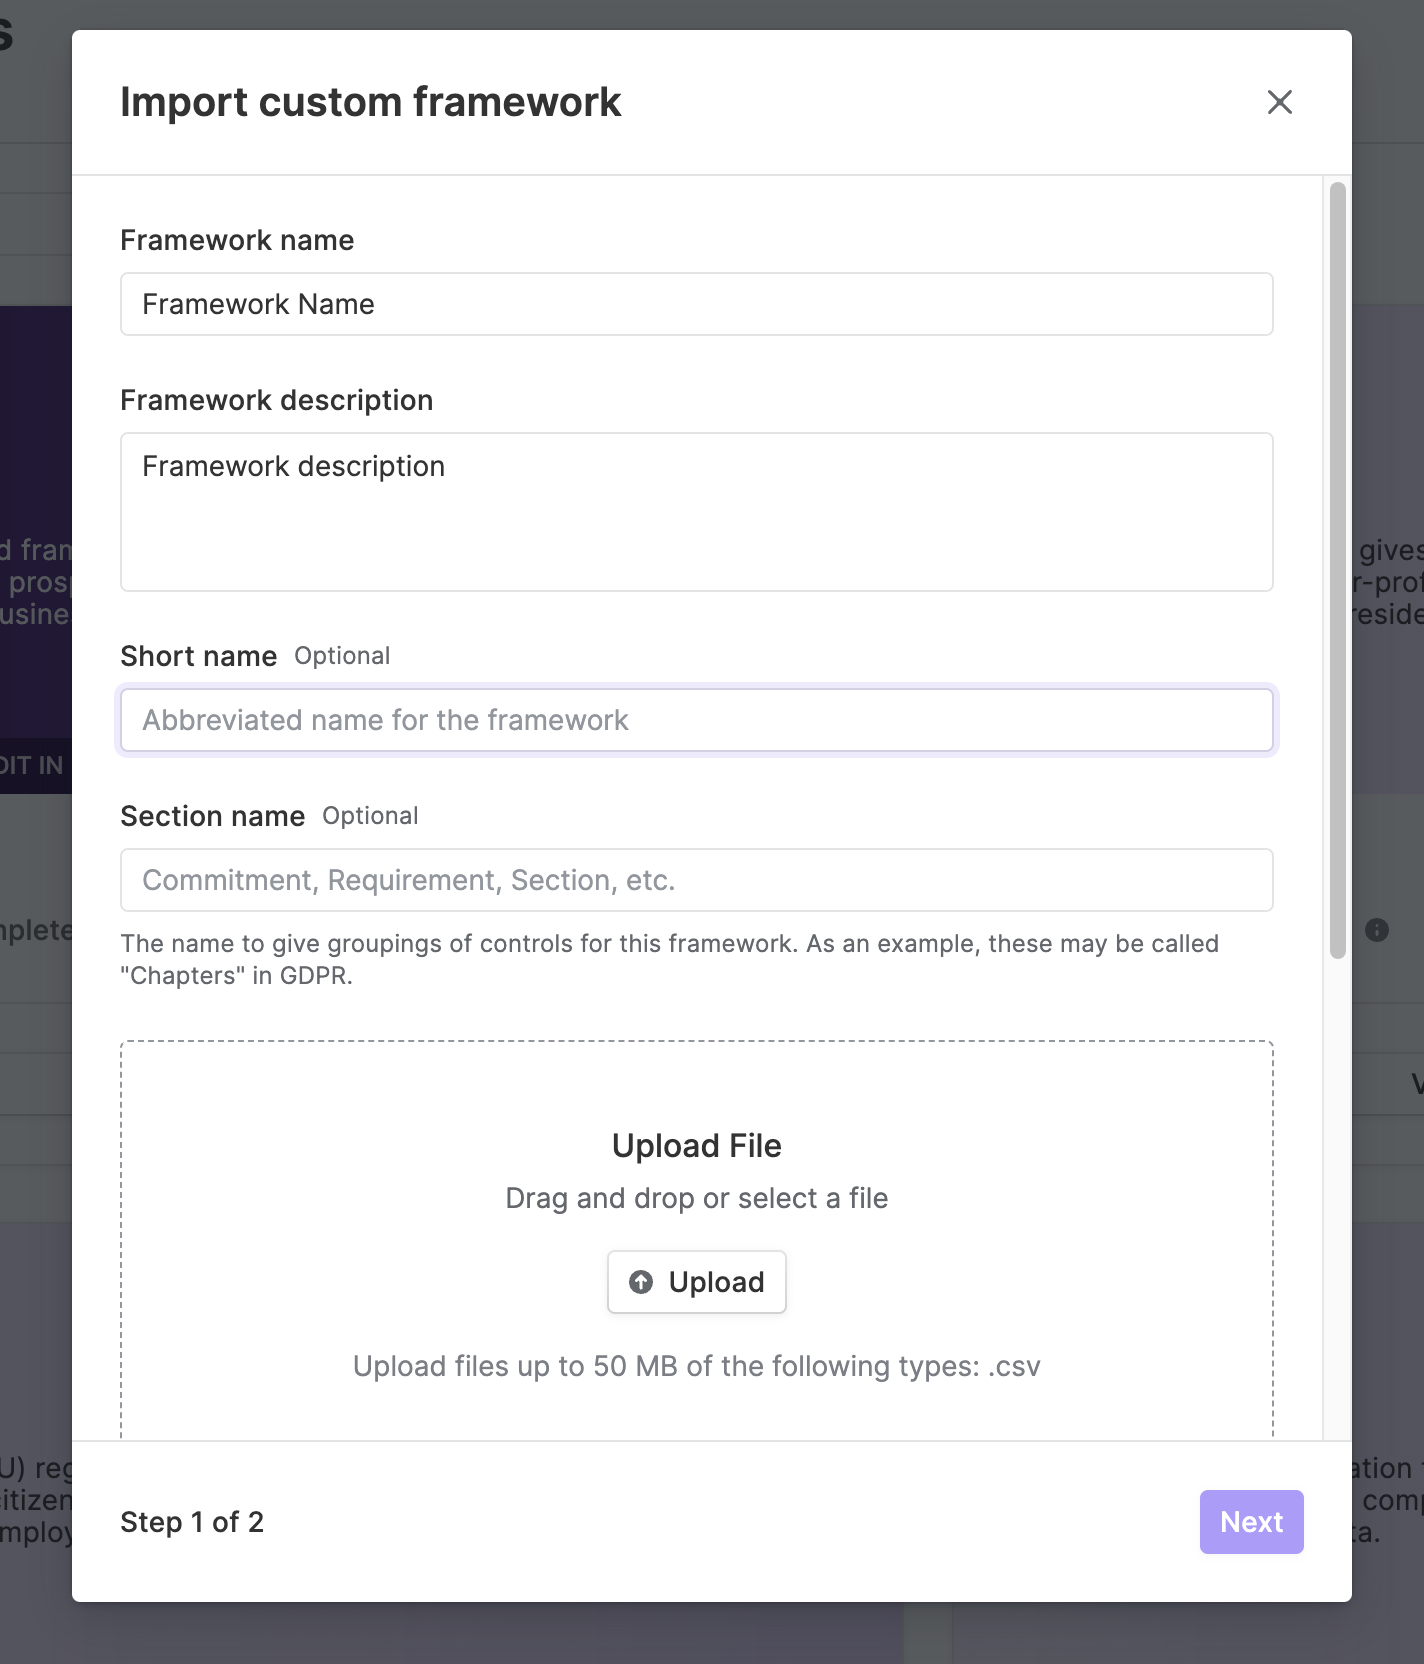
Task: Select the Short name input field
Action: (x=697, y=720)
